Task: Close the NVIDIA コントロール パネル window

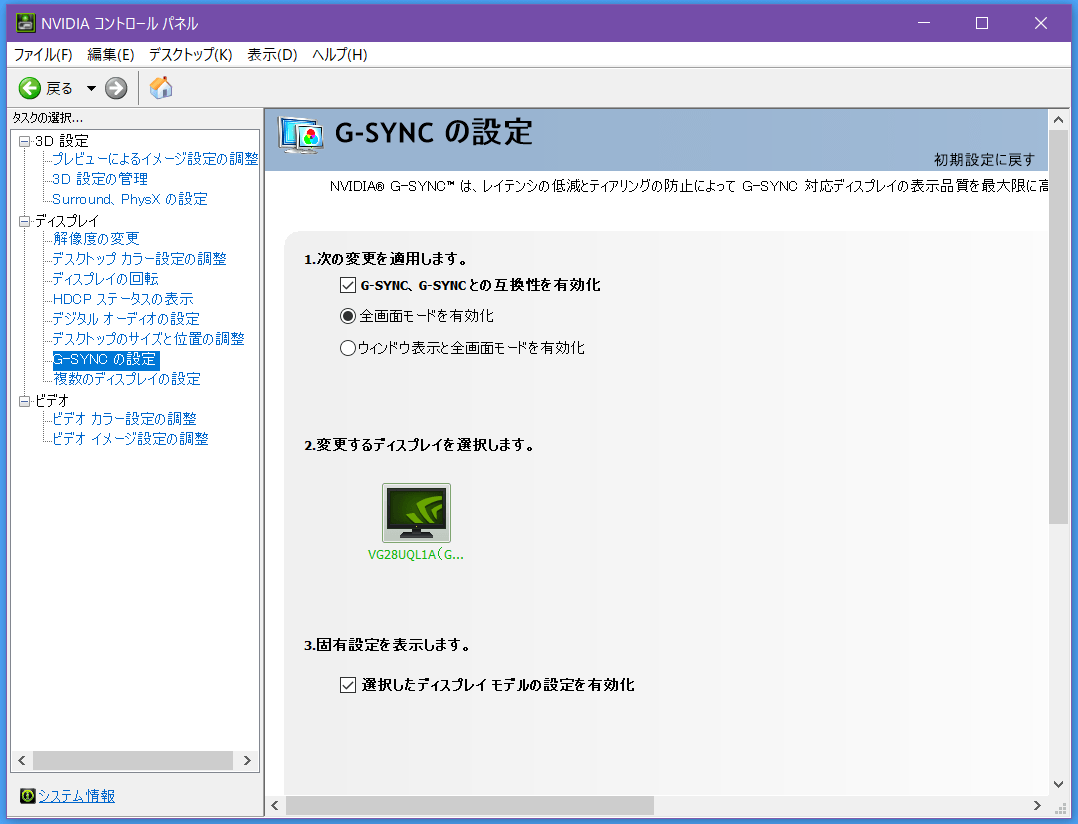Action: (1041, 23)
